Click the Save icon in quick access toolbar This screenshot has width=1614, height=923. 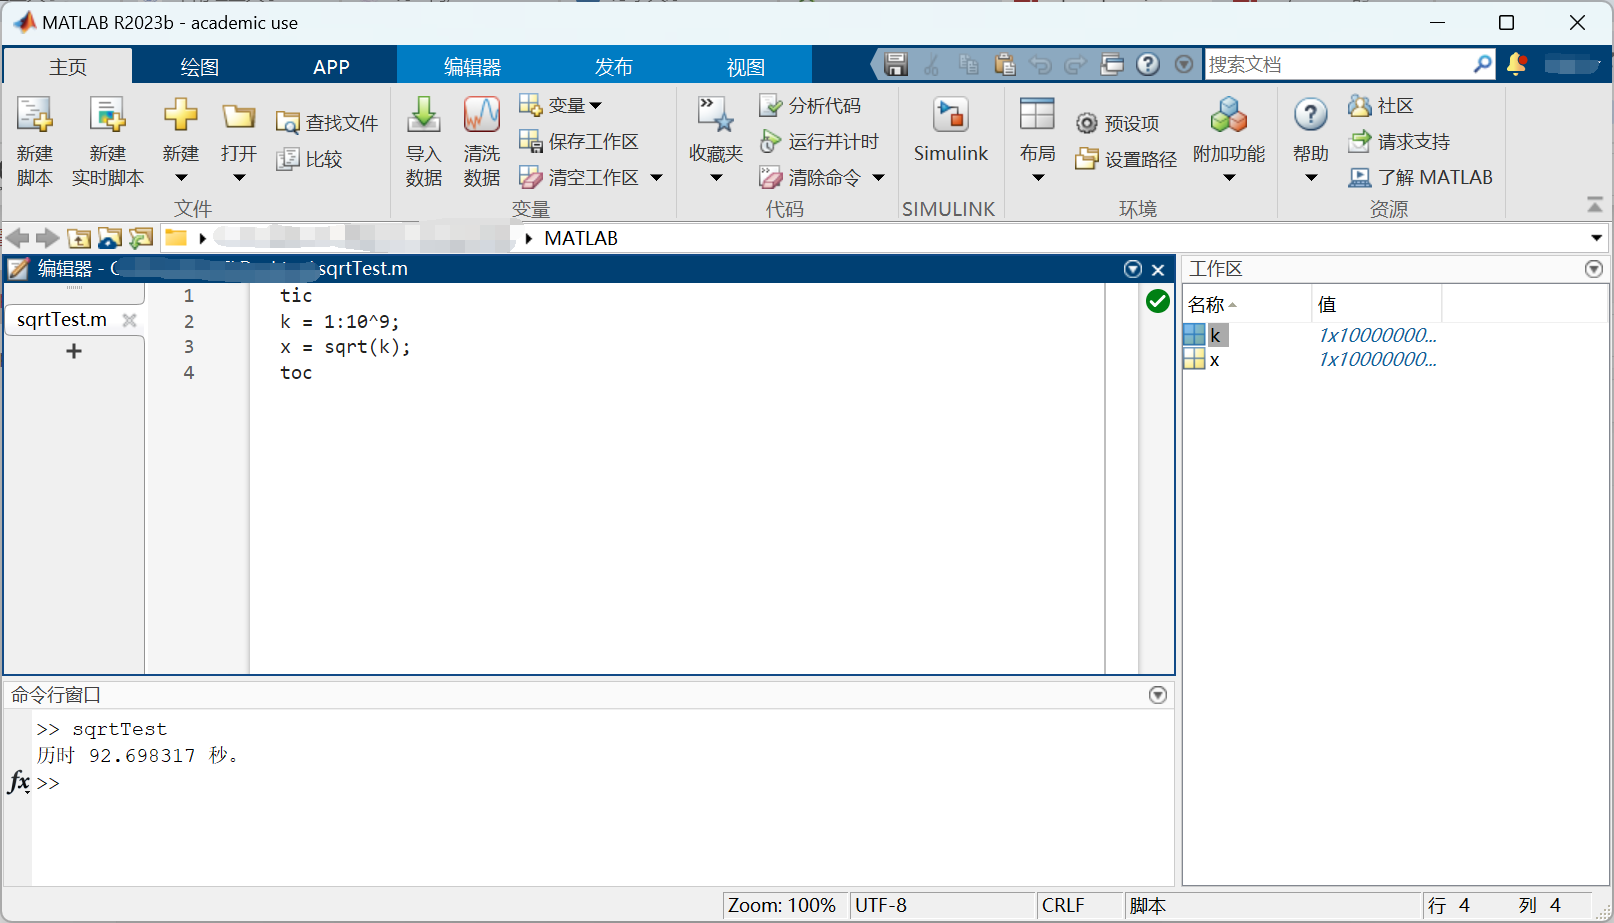tap(896, 64)
